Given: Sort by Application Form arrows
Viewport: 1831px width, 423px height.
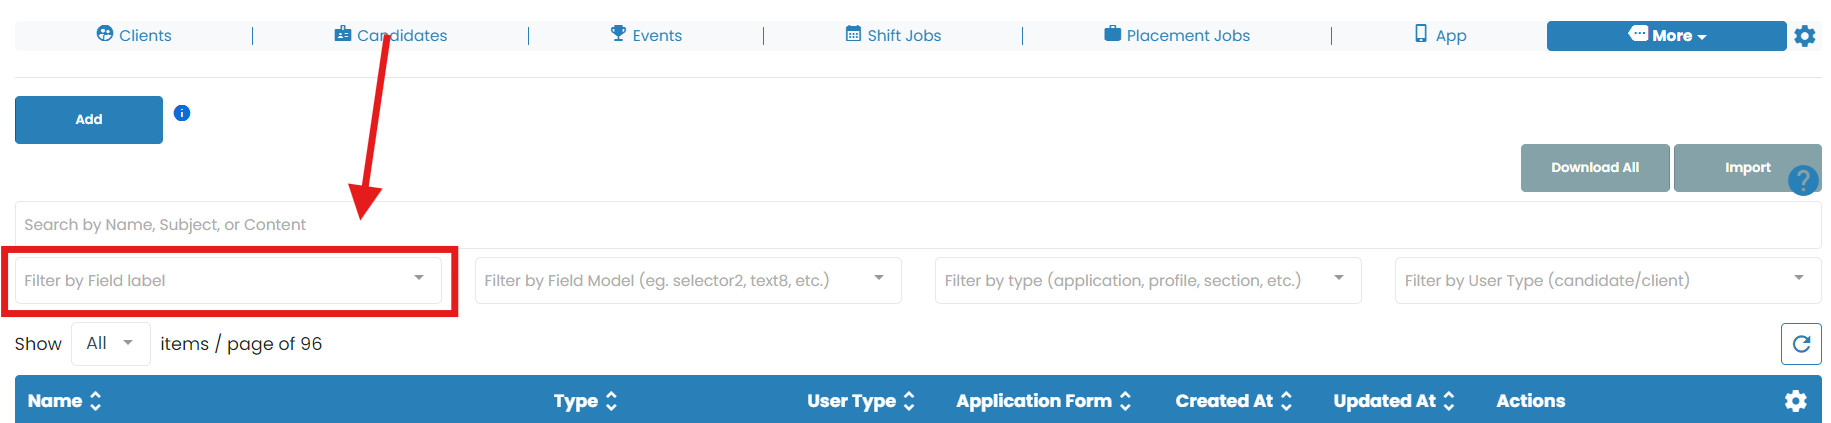Looking at the screenshot, I should [x=1125, y=401].
